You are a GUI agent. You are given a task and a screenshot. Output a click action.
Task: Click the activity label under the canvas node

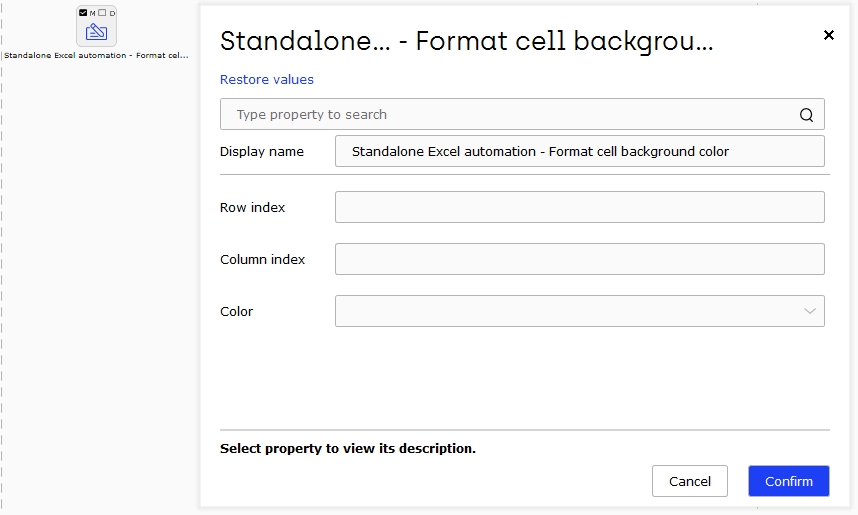click(x=96, y=55)
